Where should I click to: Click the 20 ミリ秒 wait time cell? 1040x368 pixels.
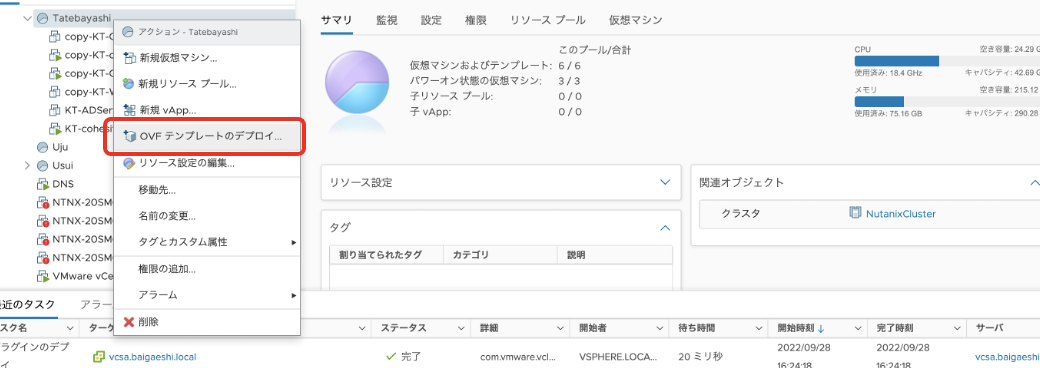pos(700,357)
